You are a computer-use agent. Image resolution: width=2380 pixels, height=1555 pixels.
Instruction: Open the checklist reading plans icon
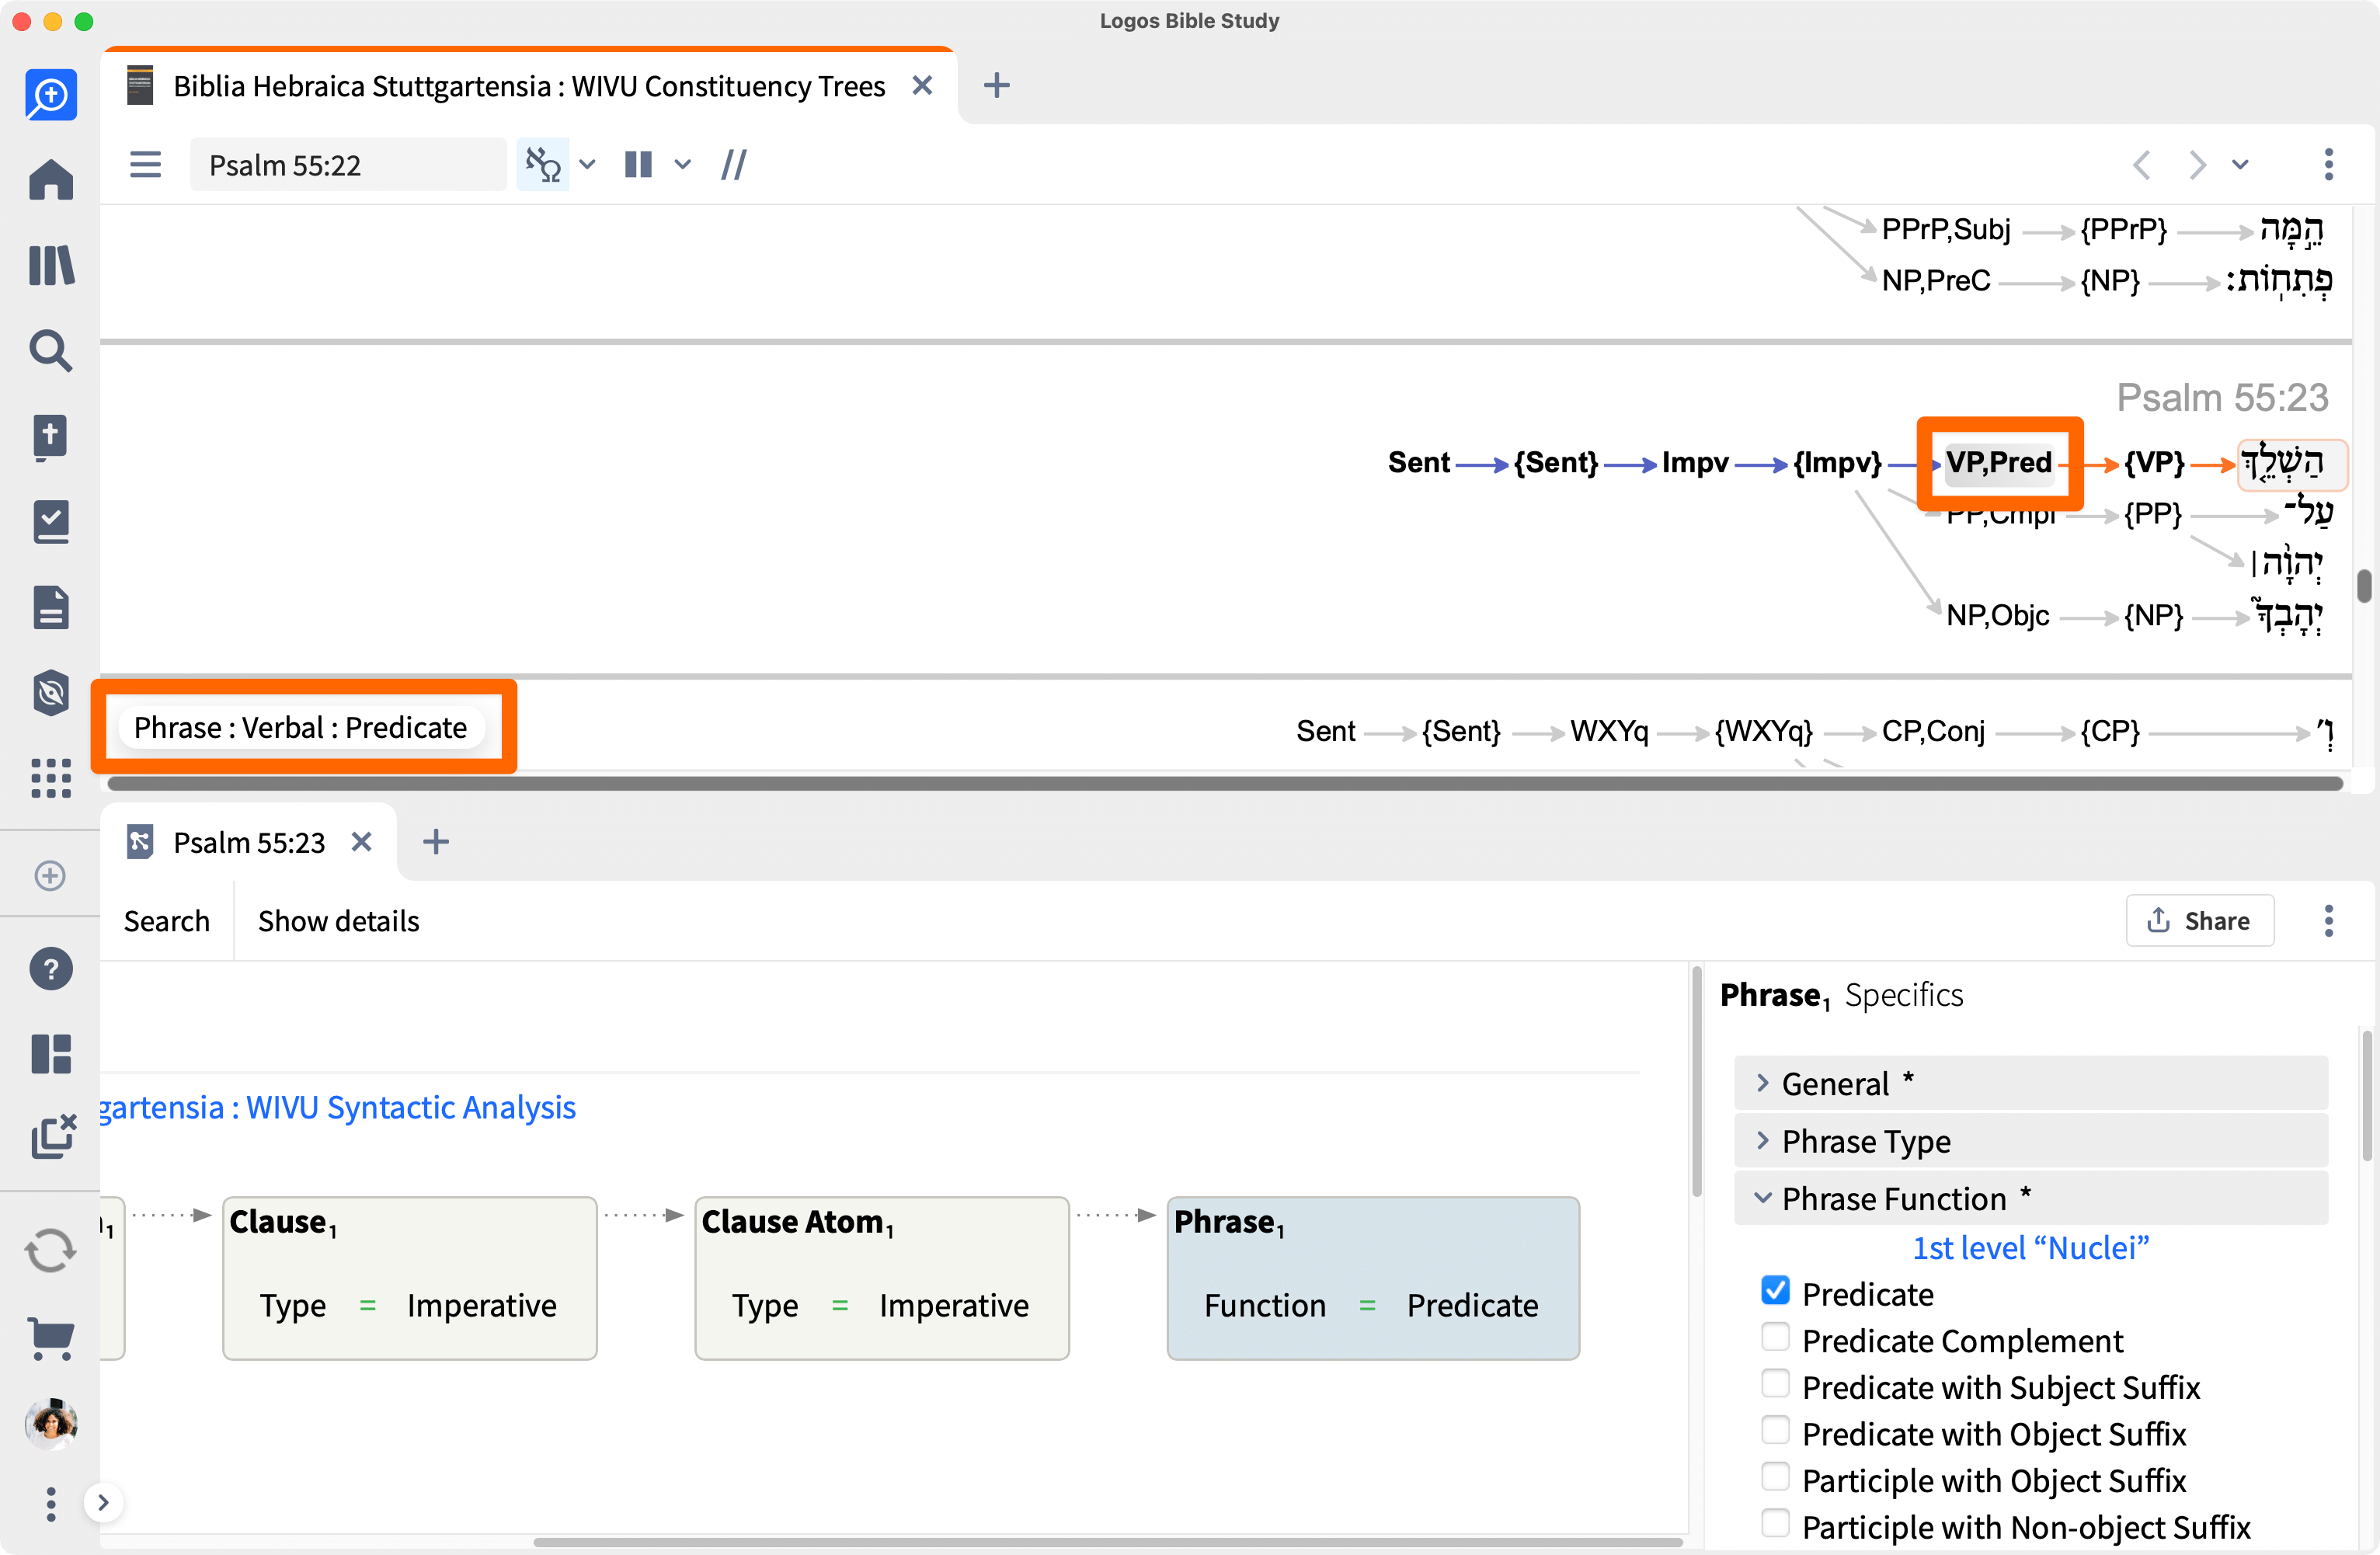click(x=51, y=522)
